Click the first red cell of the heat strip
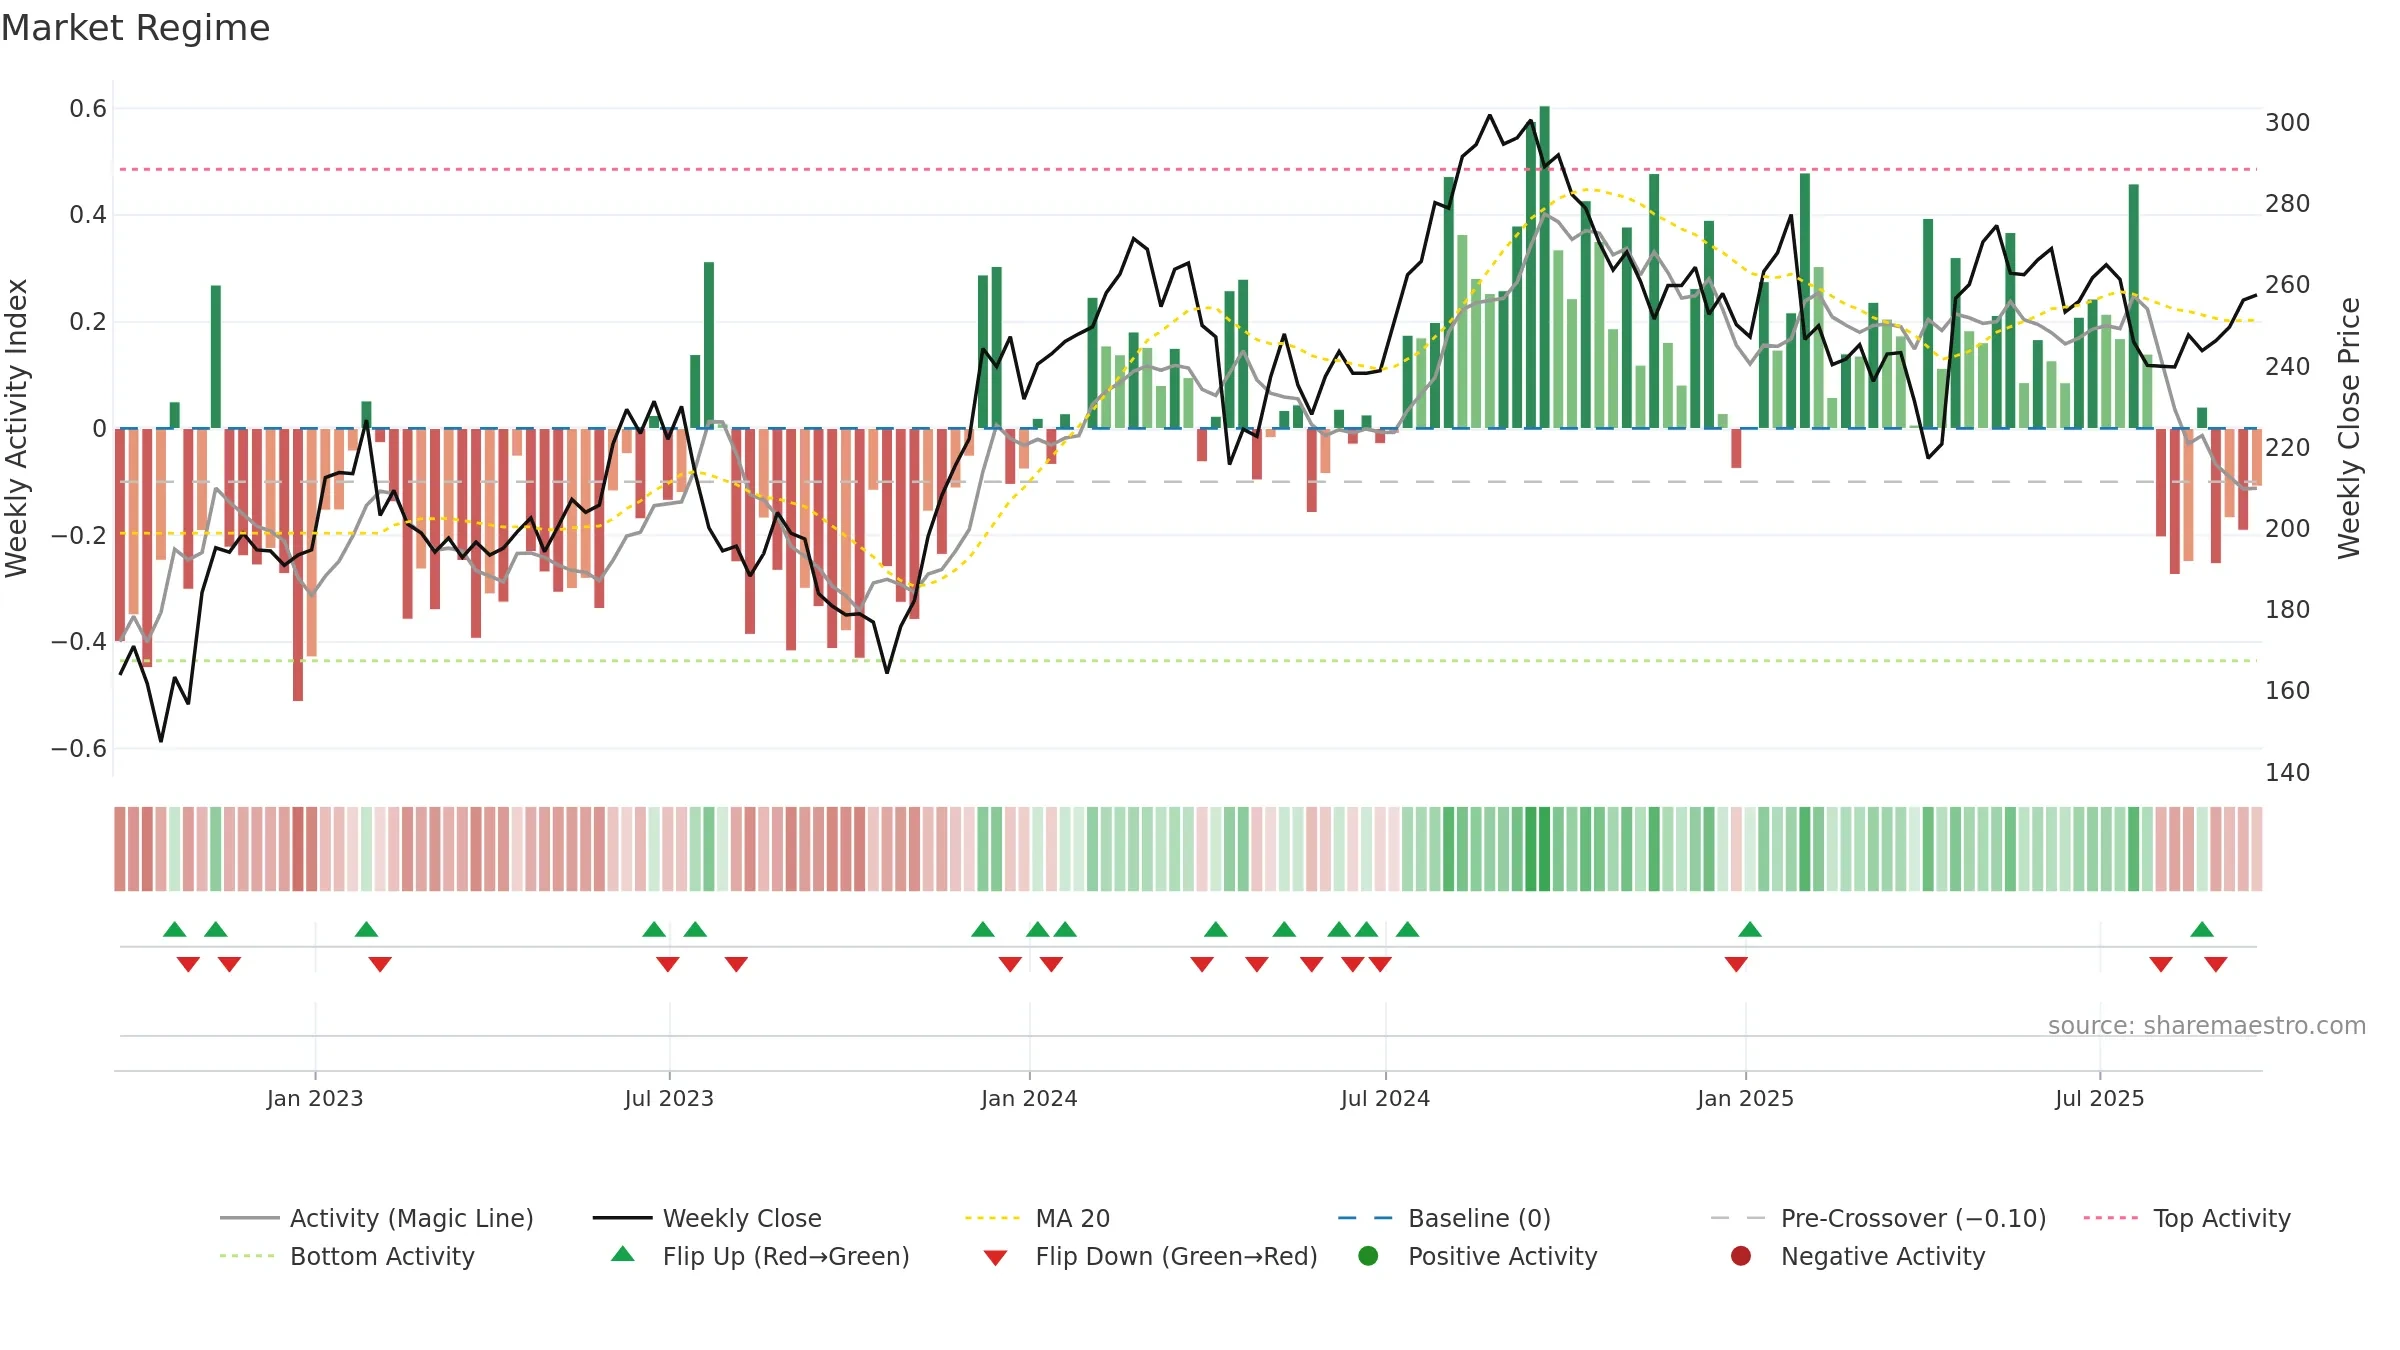Screen dimensions: 2400x1350 click(120, 849)
